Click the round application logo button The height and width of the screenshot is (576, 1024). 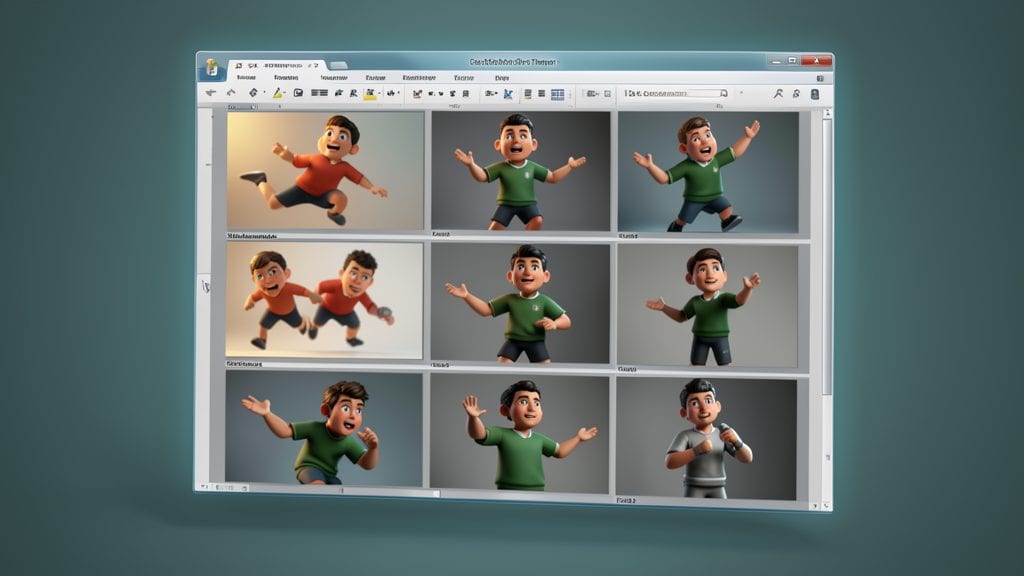click(x=212, y=68)
